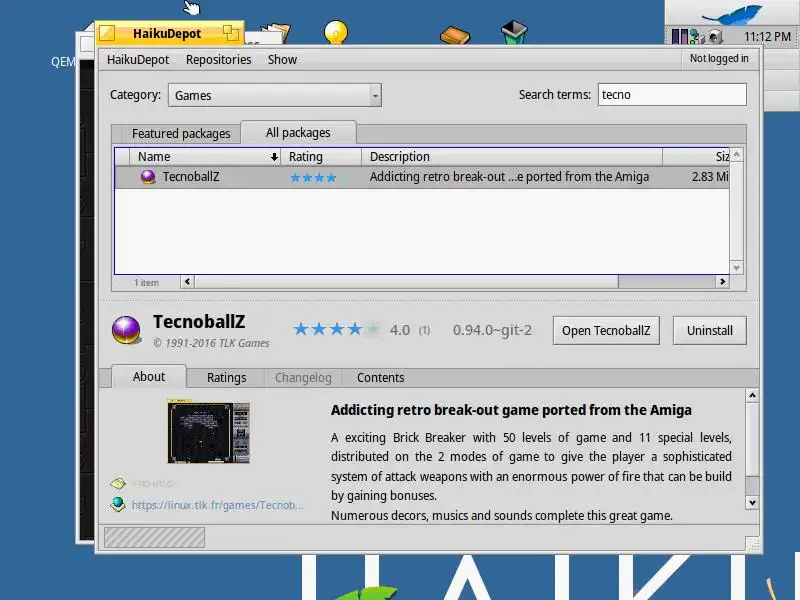Open the Repositories menu
This screenshot has height=600, width=800.
(x=218, y=60)
